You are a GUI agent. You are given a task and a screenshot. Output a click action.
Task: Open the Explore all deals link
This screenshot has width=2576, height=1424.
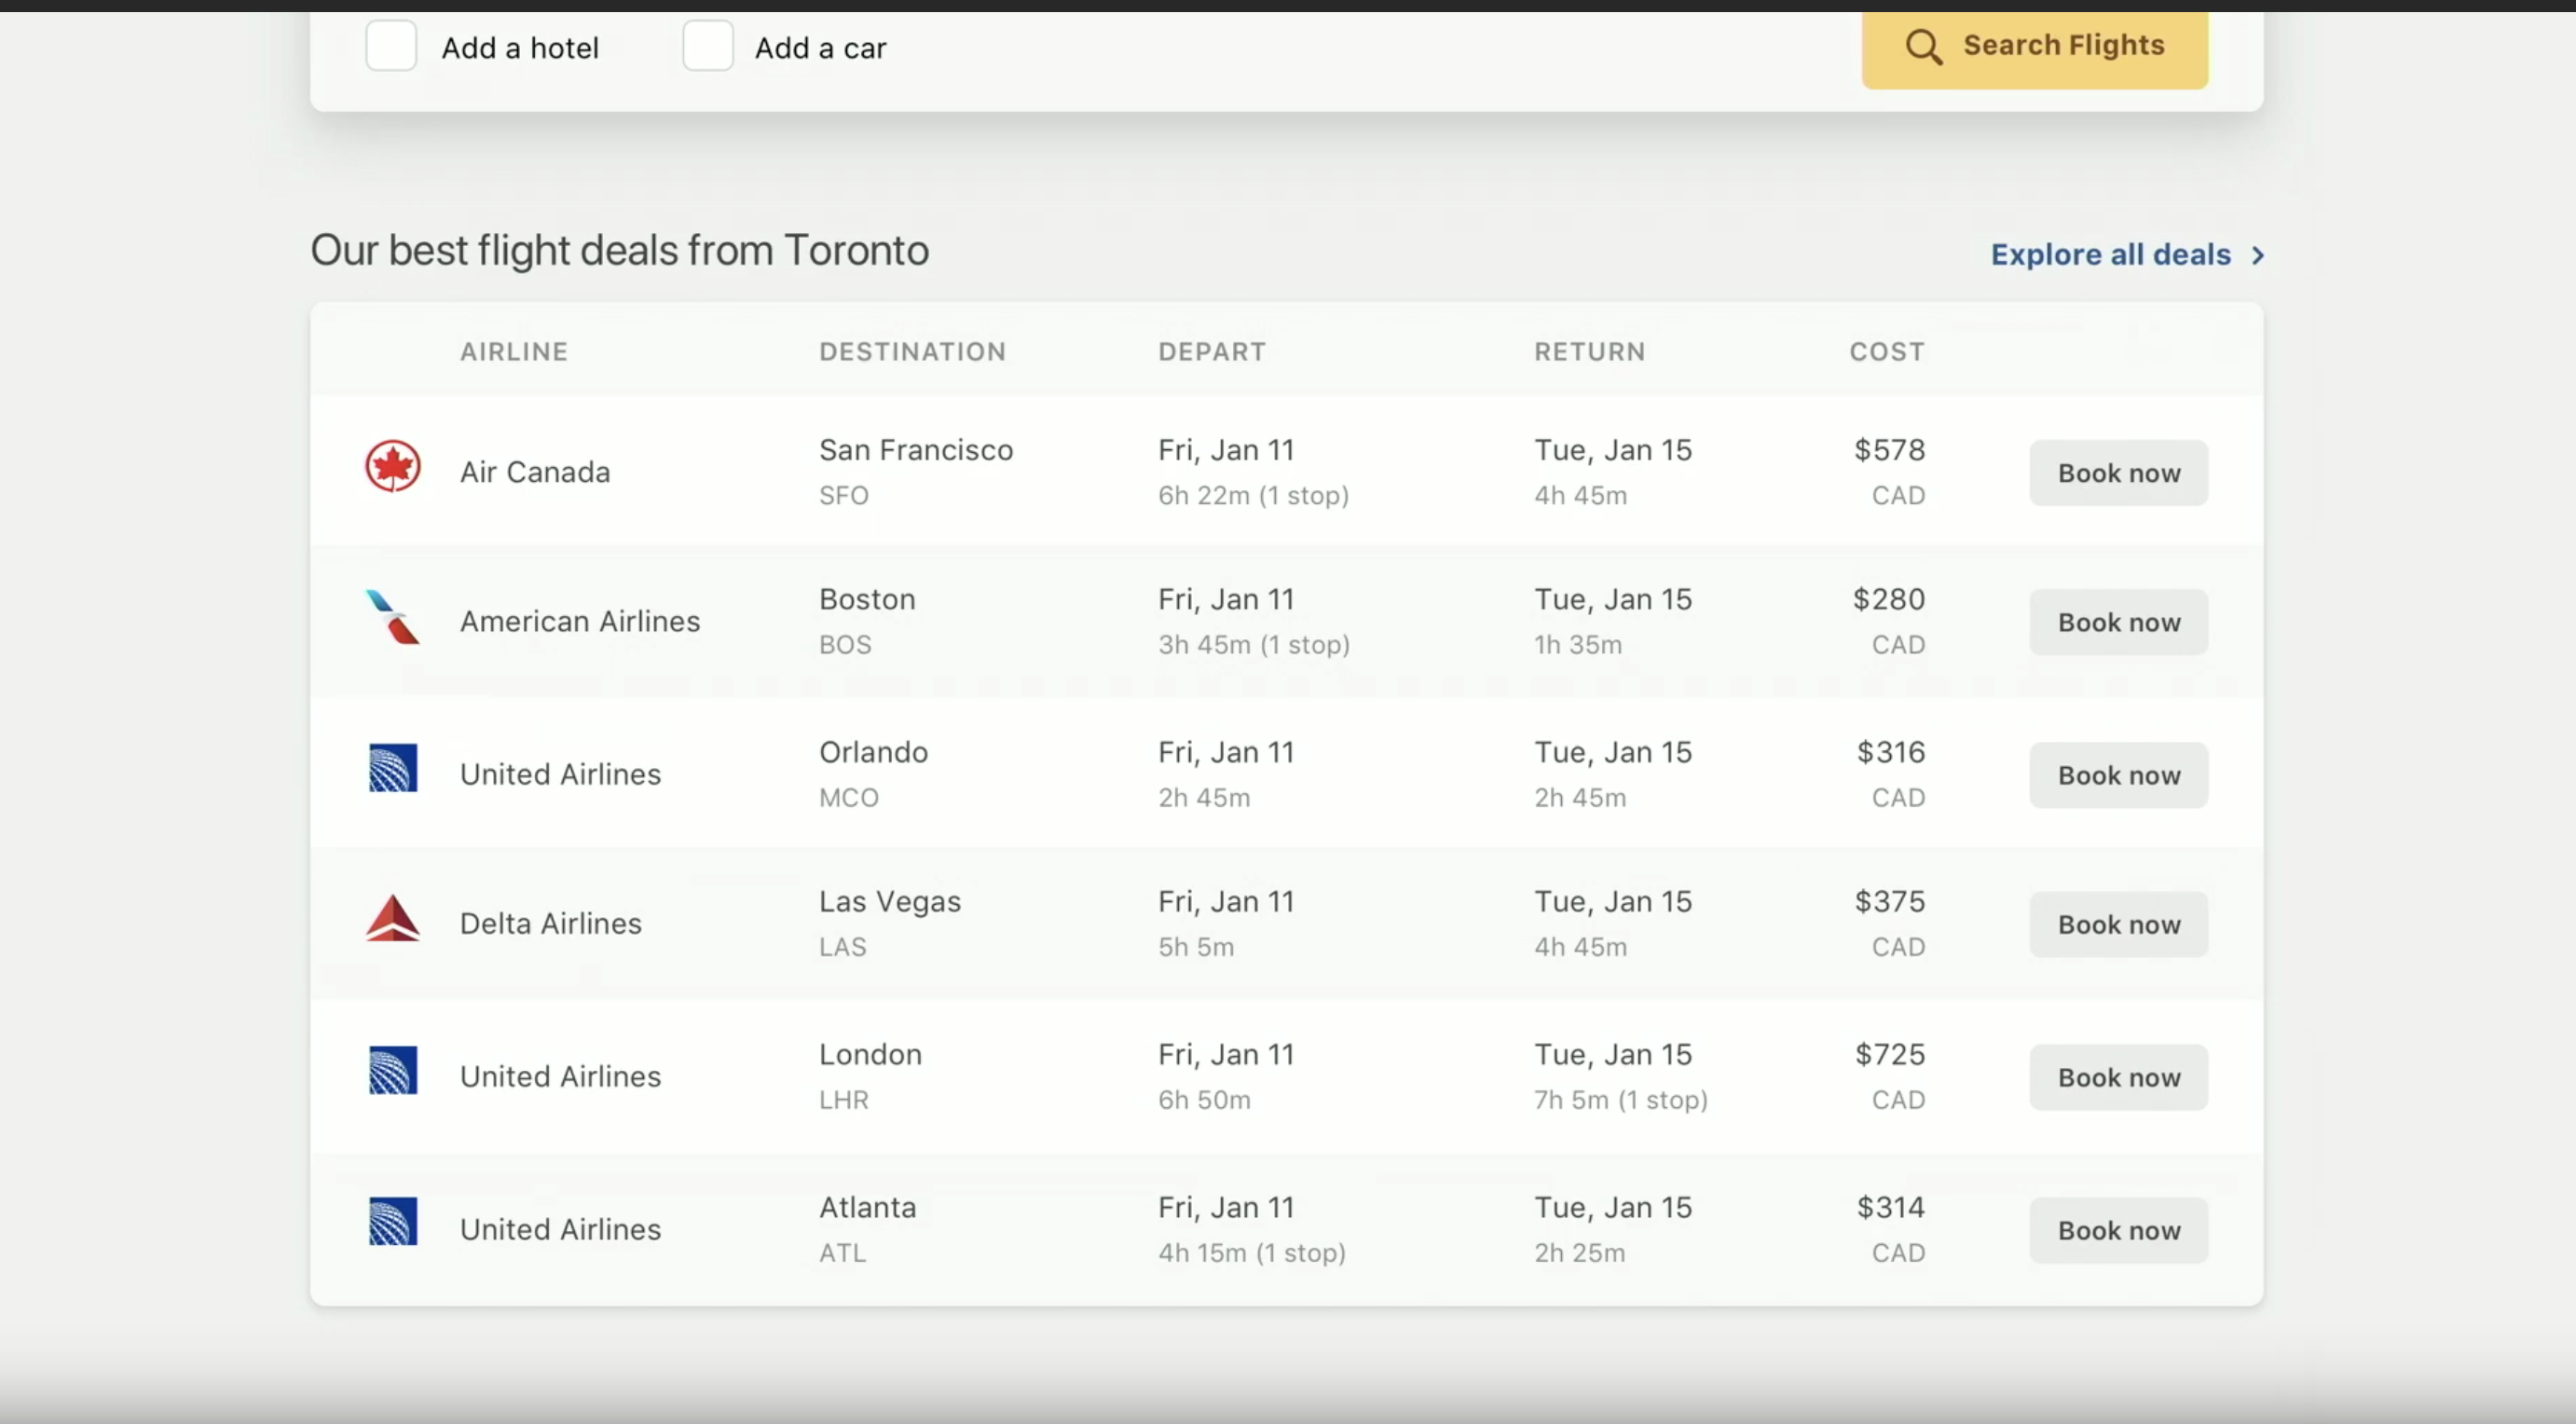(x=2110, y=255)
